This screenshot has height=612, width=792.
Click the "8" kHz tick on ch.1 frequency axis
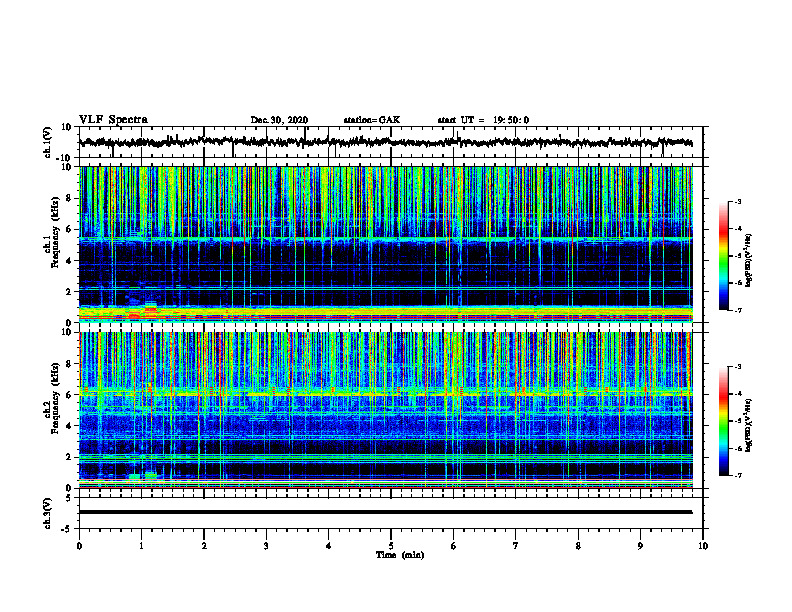point(69,198)
